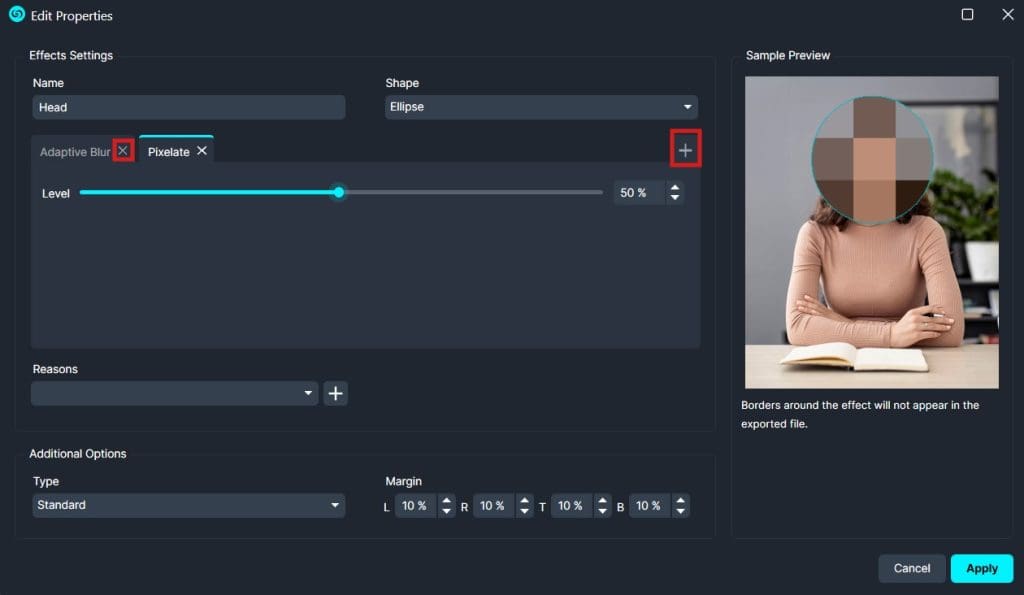1024x595 pixels.
Task: Decrease the right margin value
Action: pyautogui.click(x=524, y=511)
